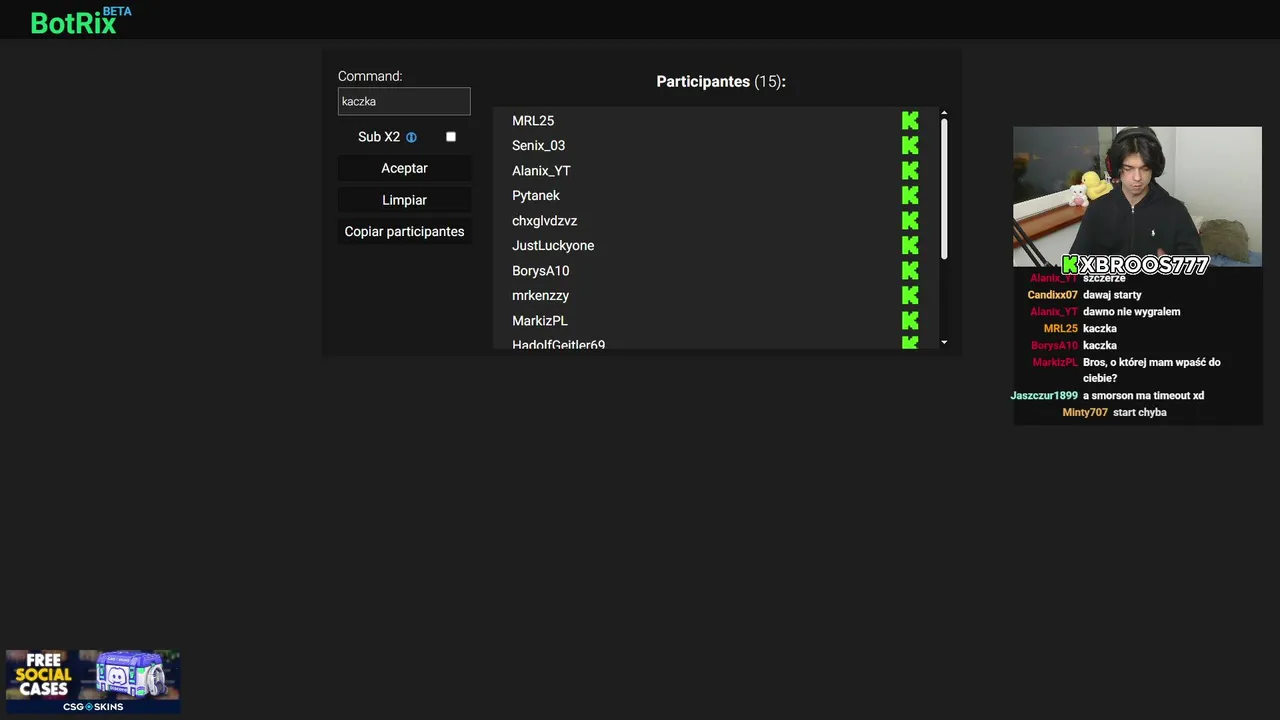This screenshot has height=720, width=1280.
Task: Focus the Command input field
Action: pyautogui.click(x=404, y=101)
